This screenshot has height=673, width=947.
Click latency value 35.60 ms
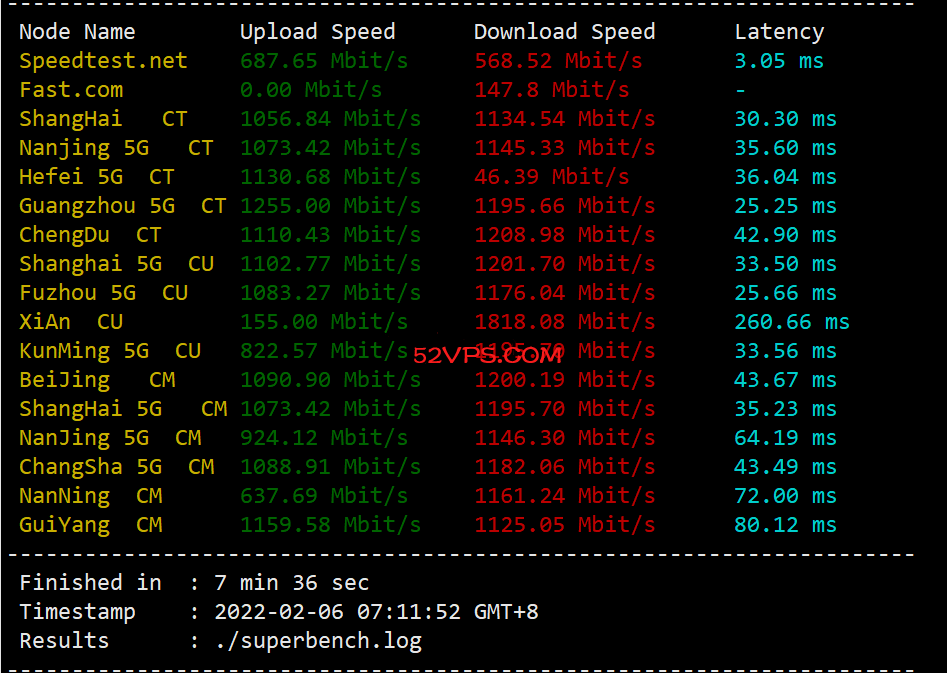pos(786,148)
